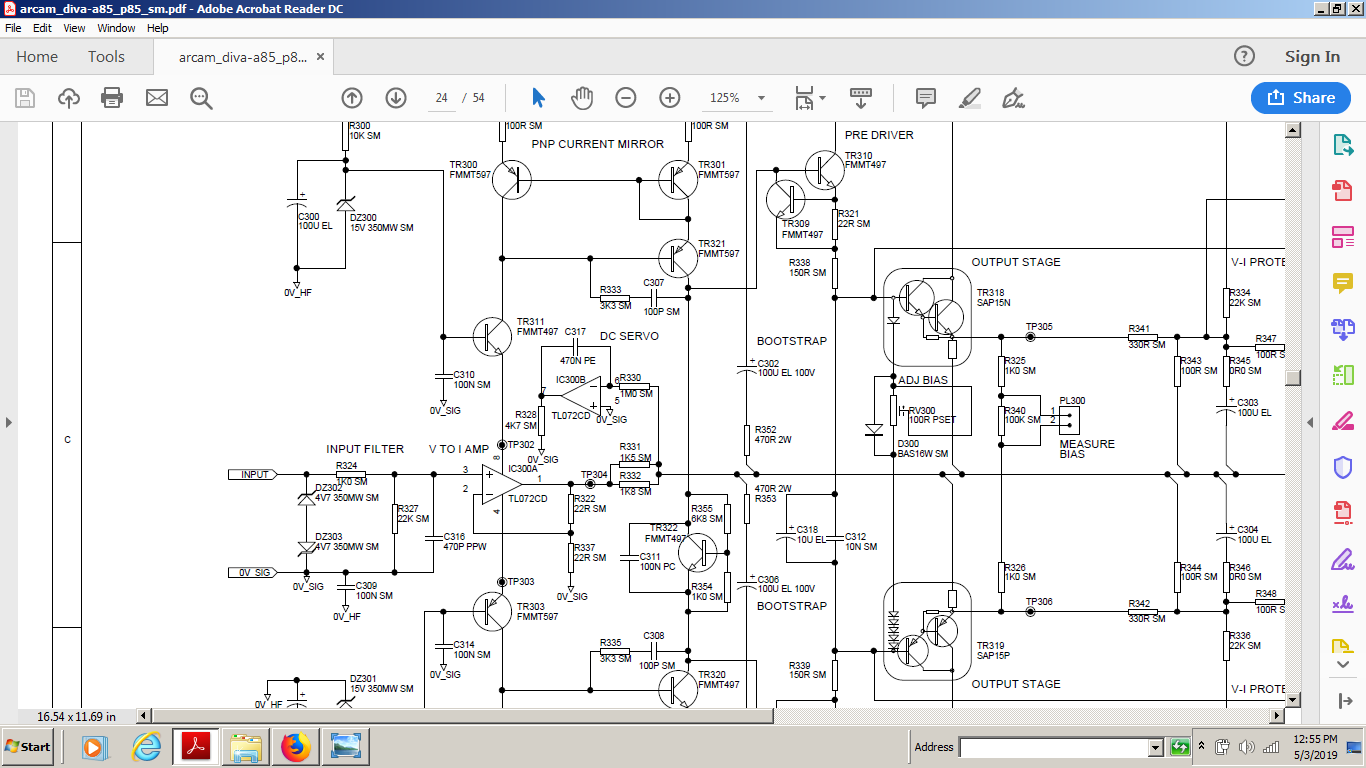Screen dimensions: 1366x768
Task: Zoom in with plus icon
Action: 669,98
